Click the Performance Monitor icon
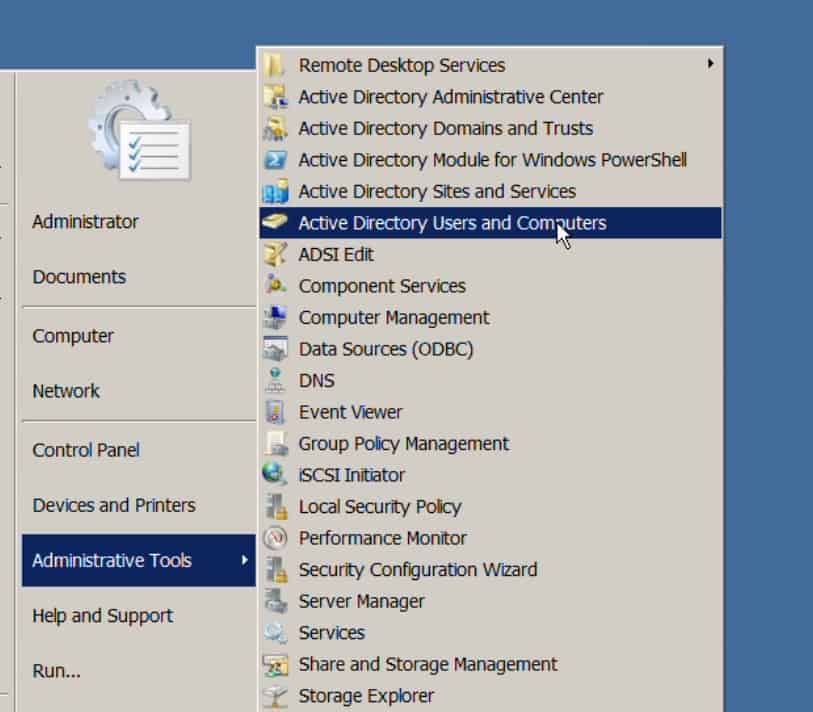Viewport: 813px width, 712px height. tap(275, 538)
